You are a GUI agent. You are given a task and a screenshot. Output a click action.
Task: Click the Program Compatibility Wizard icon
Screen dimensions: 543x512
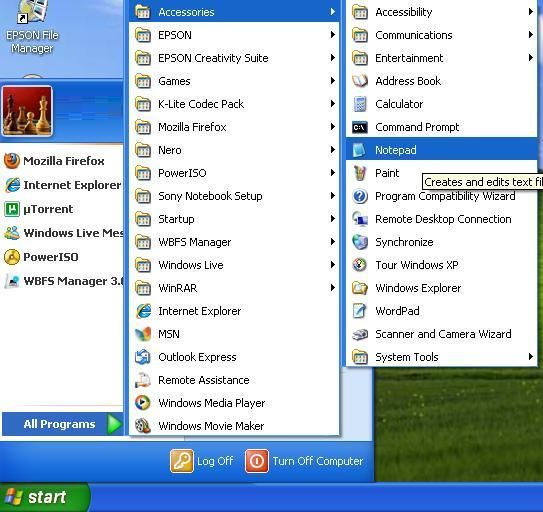[x=360, y=196]
